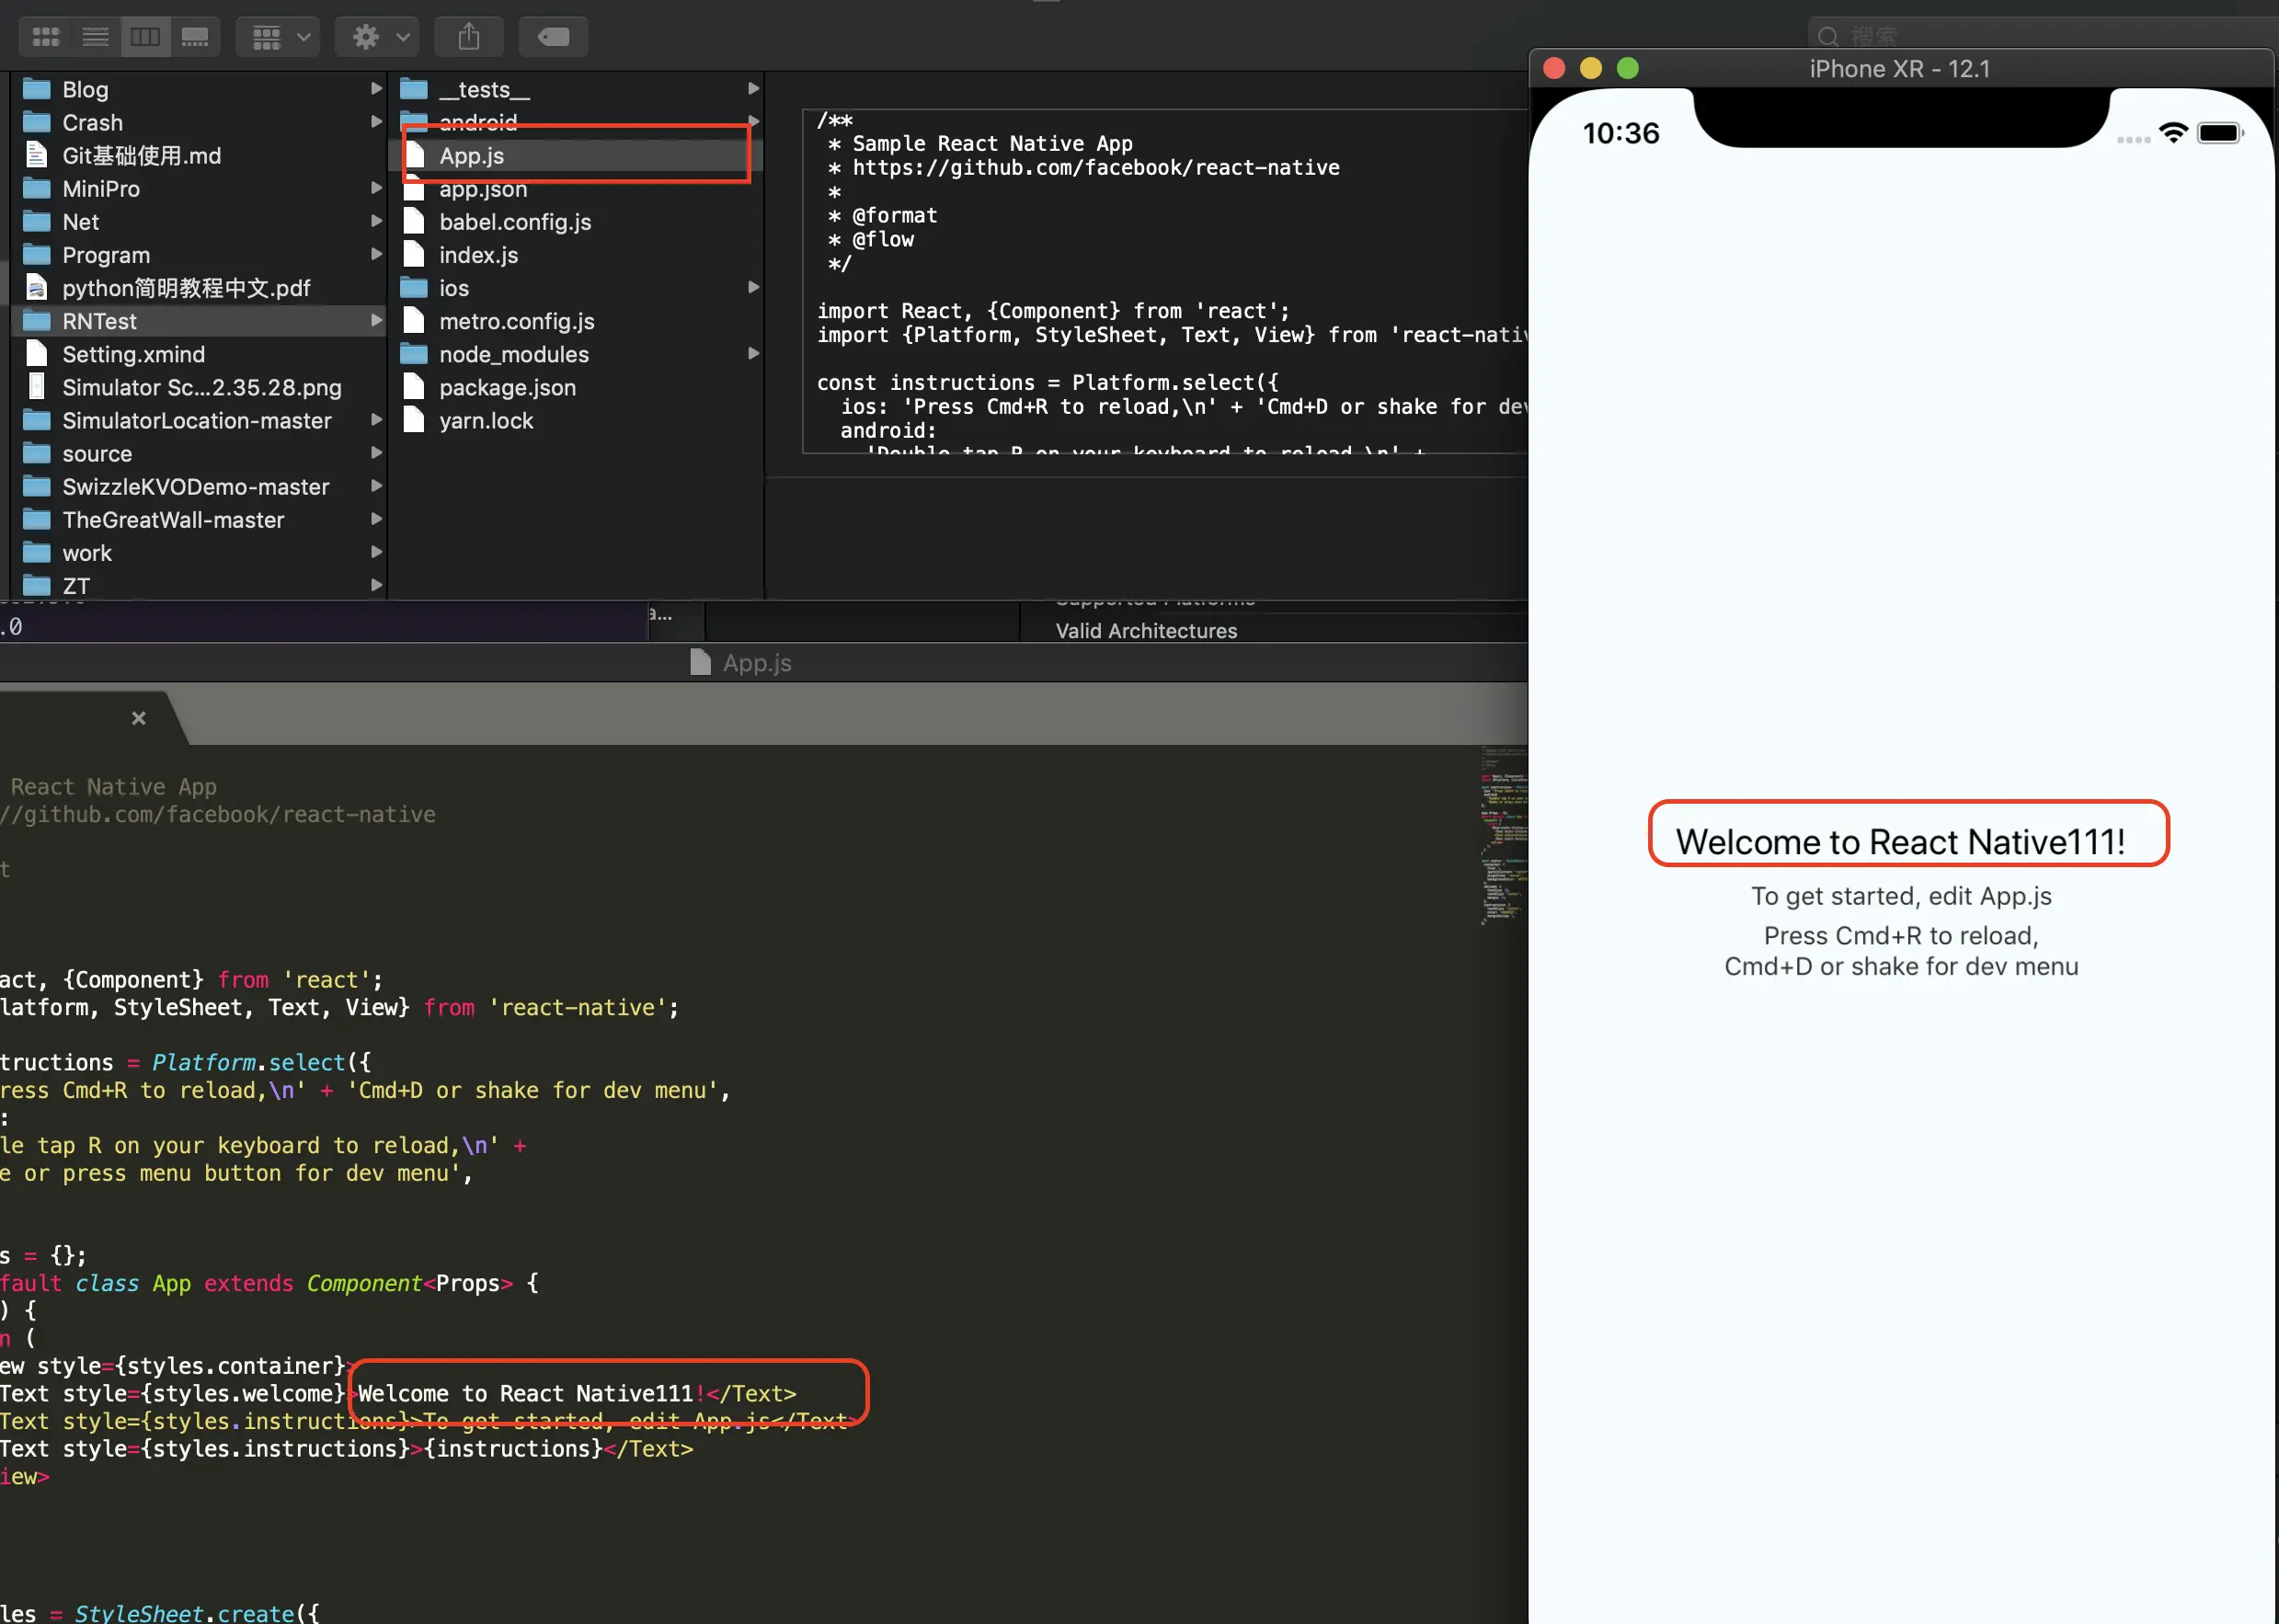Click the Edit Tags icon
This screenshot has width=2279, height=1624.
pos(553,37)
